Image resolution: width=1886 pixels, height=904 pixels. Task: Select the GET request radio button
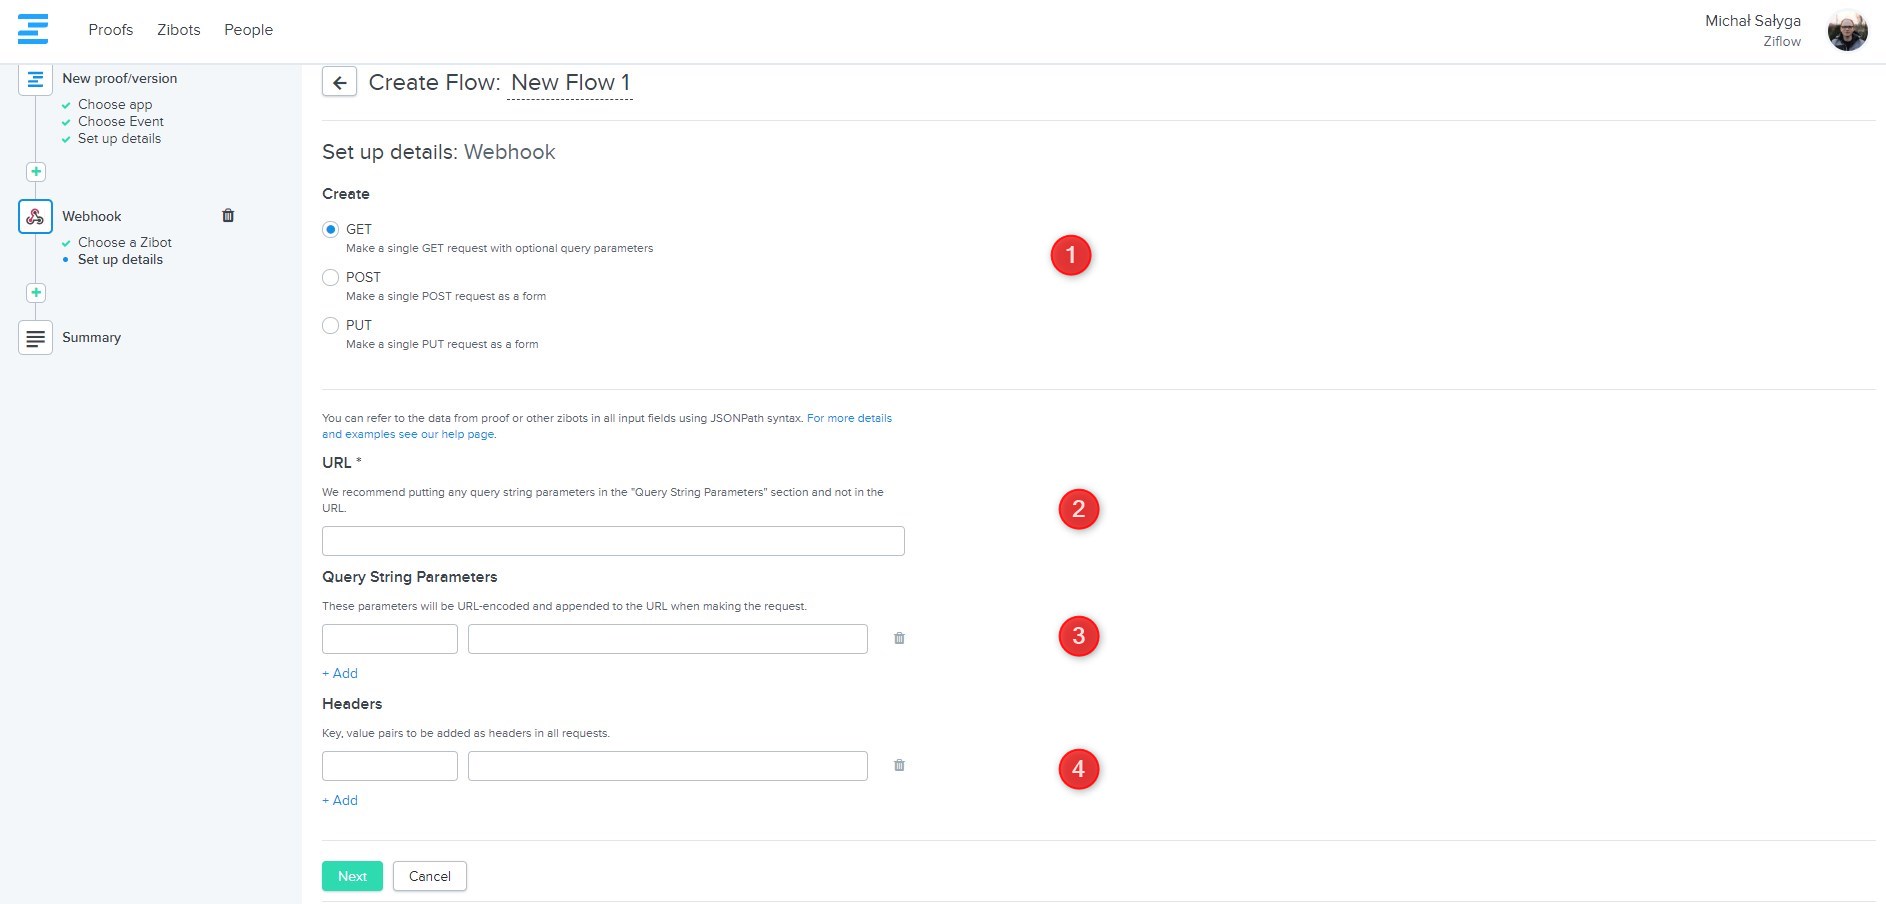(331, 229)
